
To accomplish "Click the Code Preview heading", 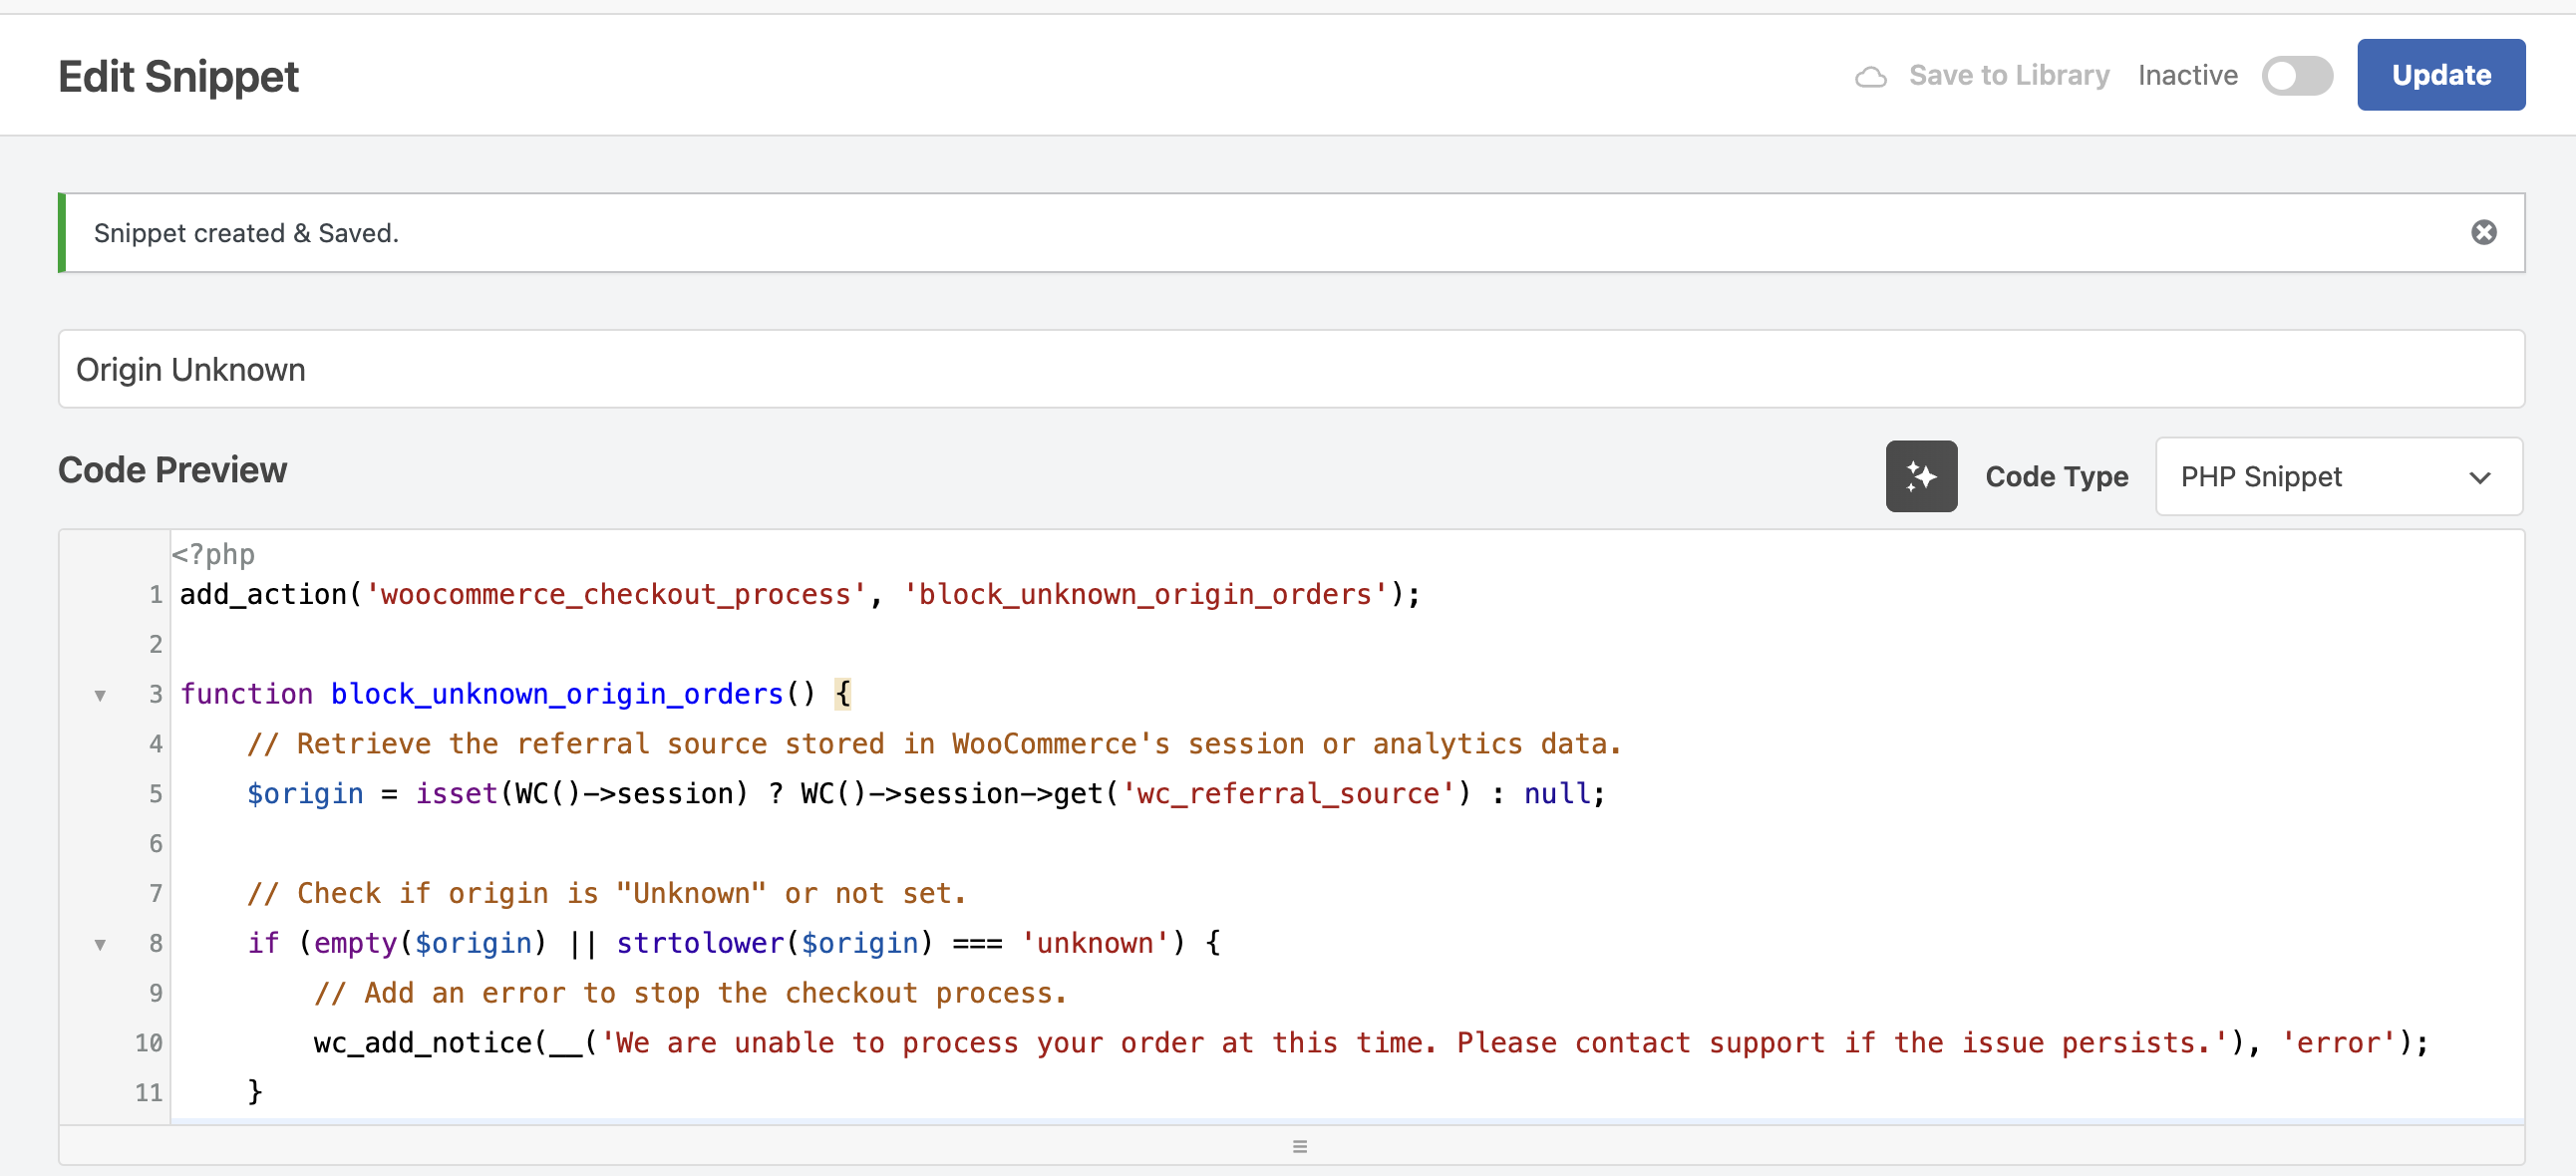I will coord(172,470).
